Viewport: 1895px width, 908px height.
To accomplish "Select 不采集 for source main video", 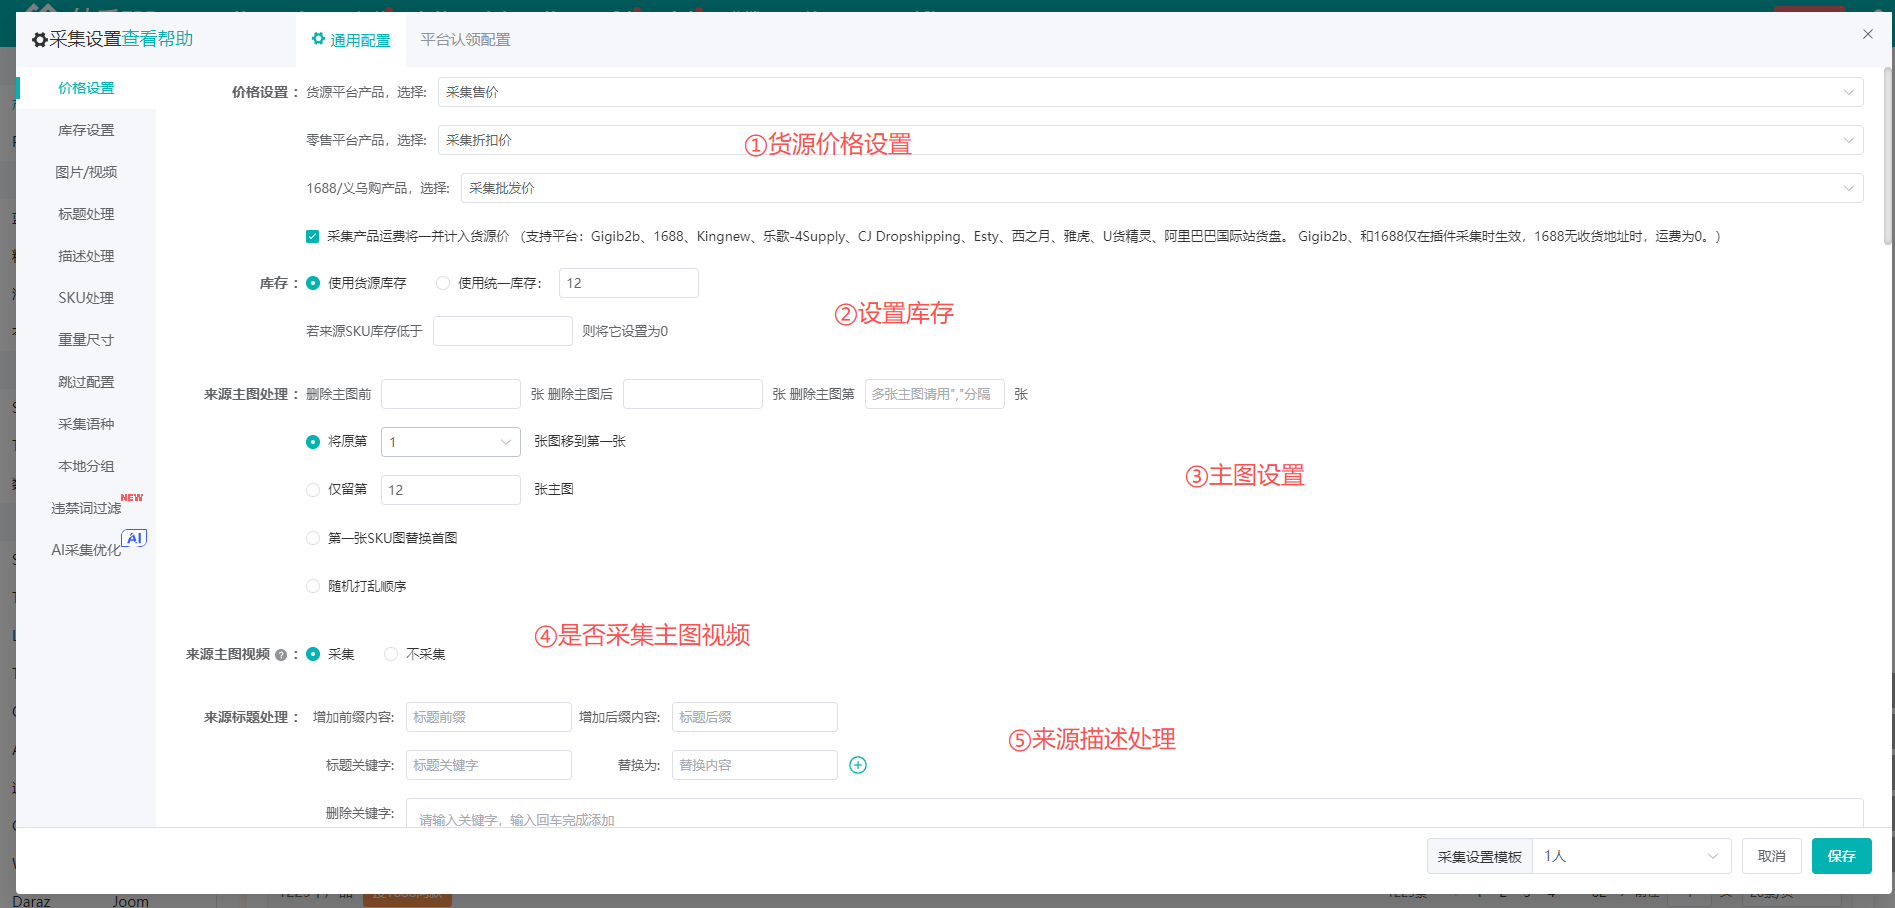I will point(391,654).
